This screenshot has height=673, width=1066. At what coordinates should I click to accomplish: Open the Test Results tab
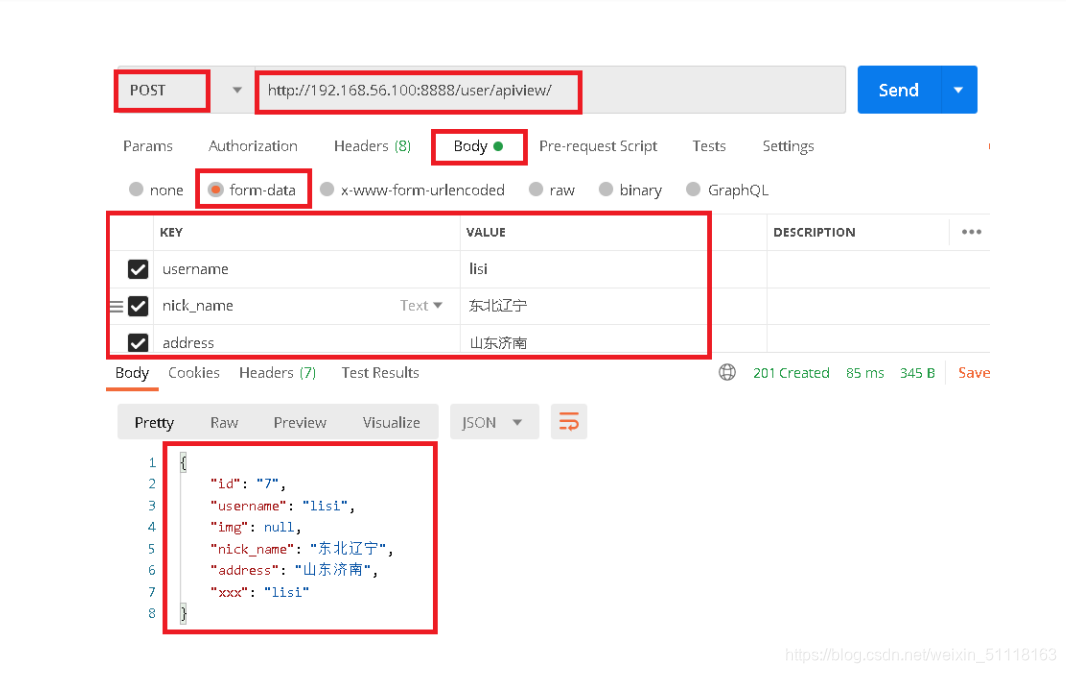[x=380, y=373]
